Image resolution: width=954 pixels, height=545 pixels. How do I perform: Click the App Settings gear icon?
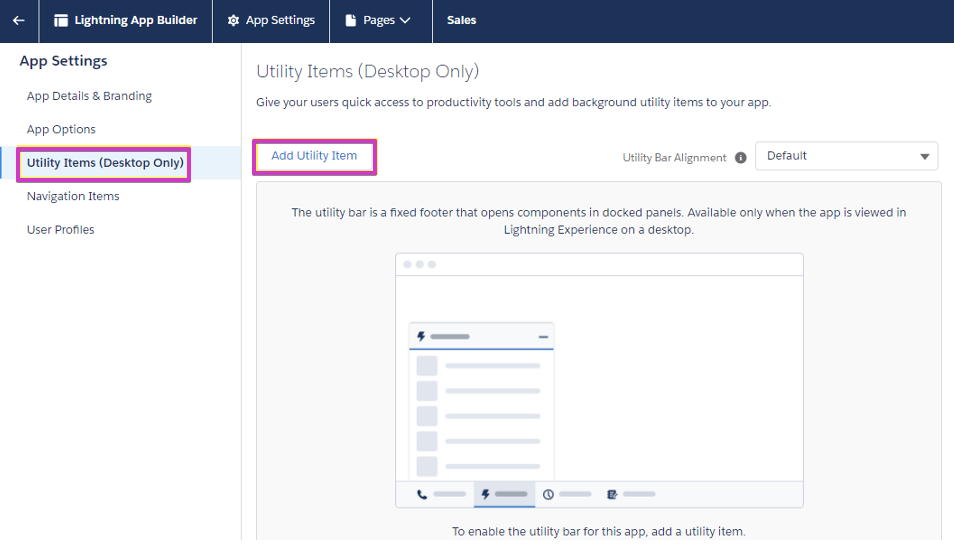tap(233, 20)
